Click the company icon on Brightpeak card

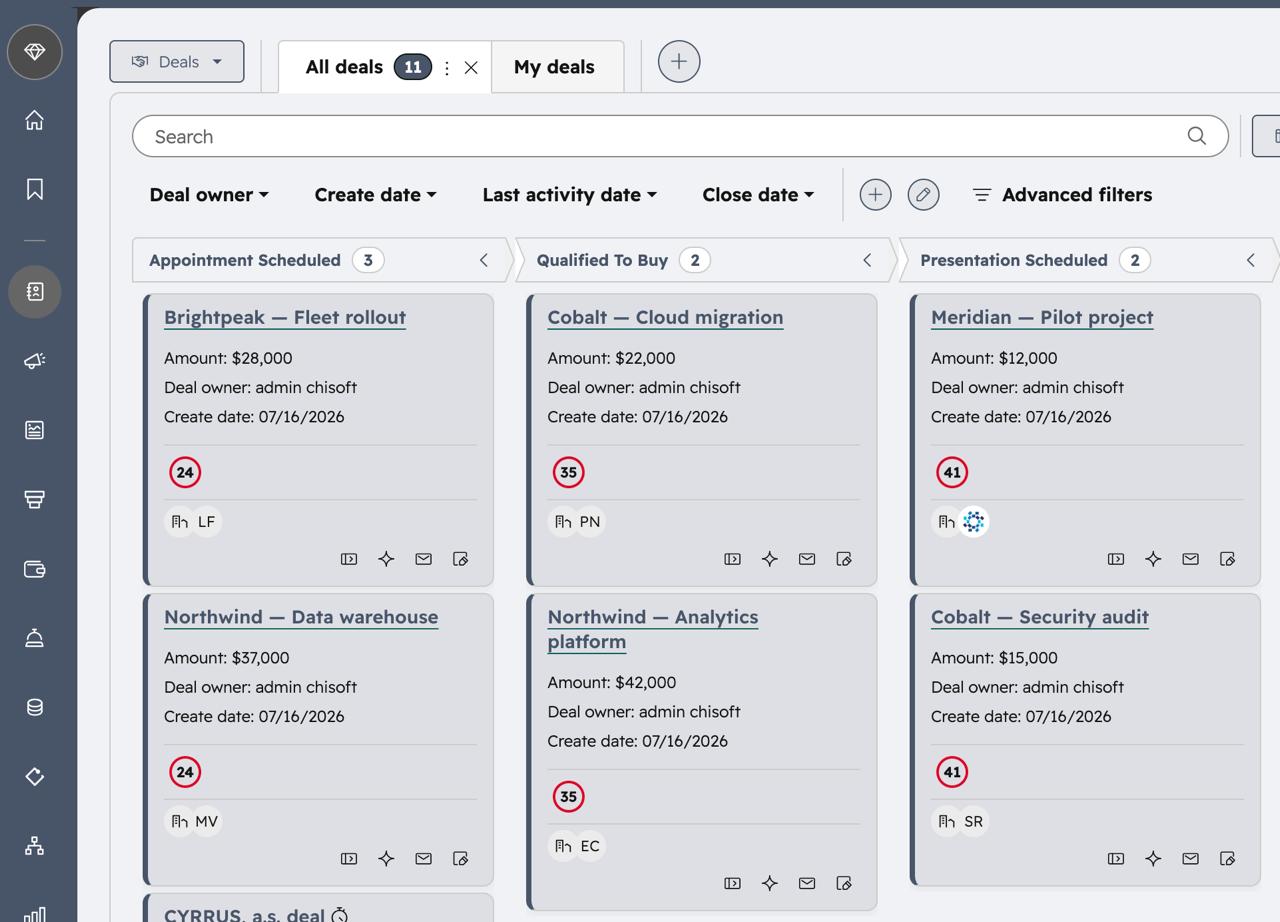coord(179,522)
